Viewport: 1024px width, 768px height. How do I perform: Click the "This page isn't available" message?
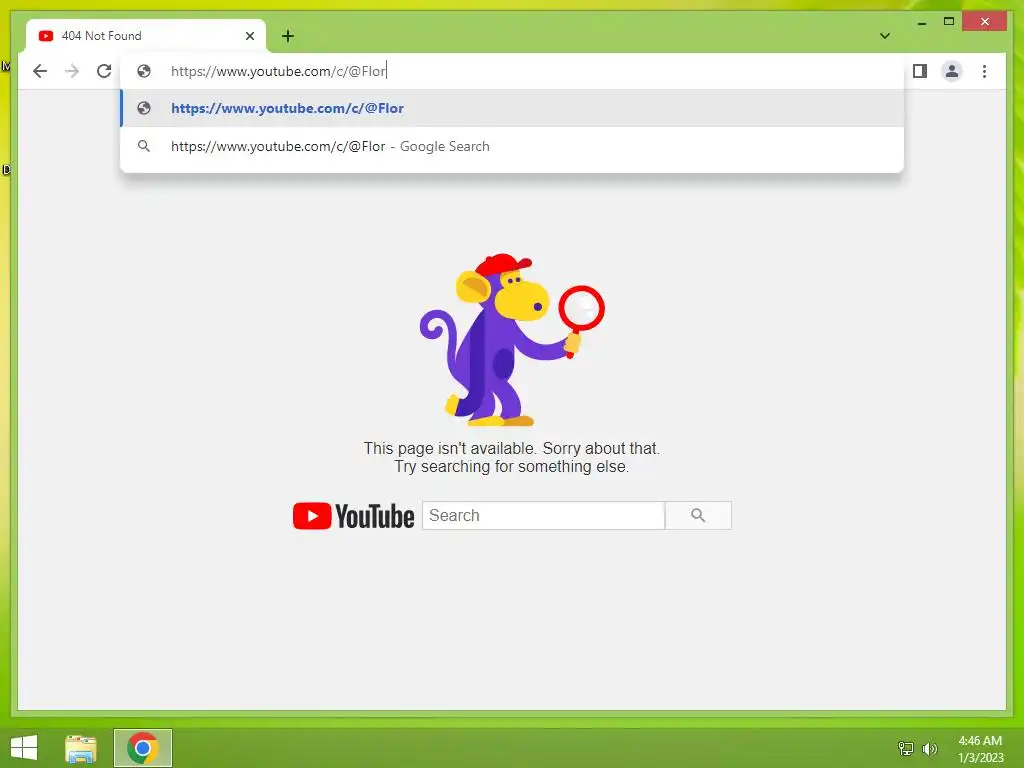512,457
